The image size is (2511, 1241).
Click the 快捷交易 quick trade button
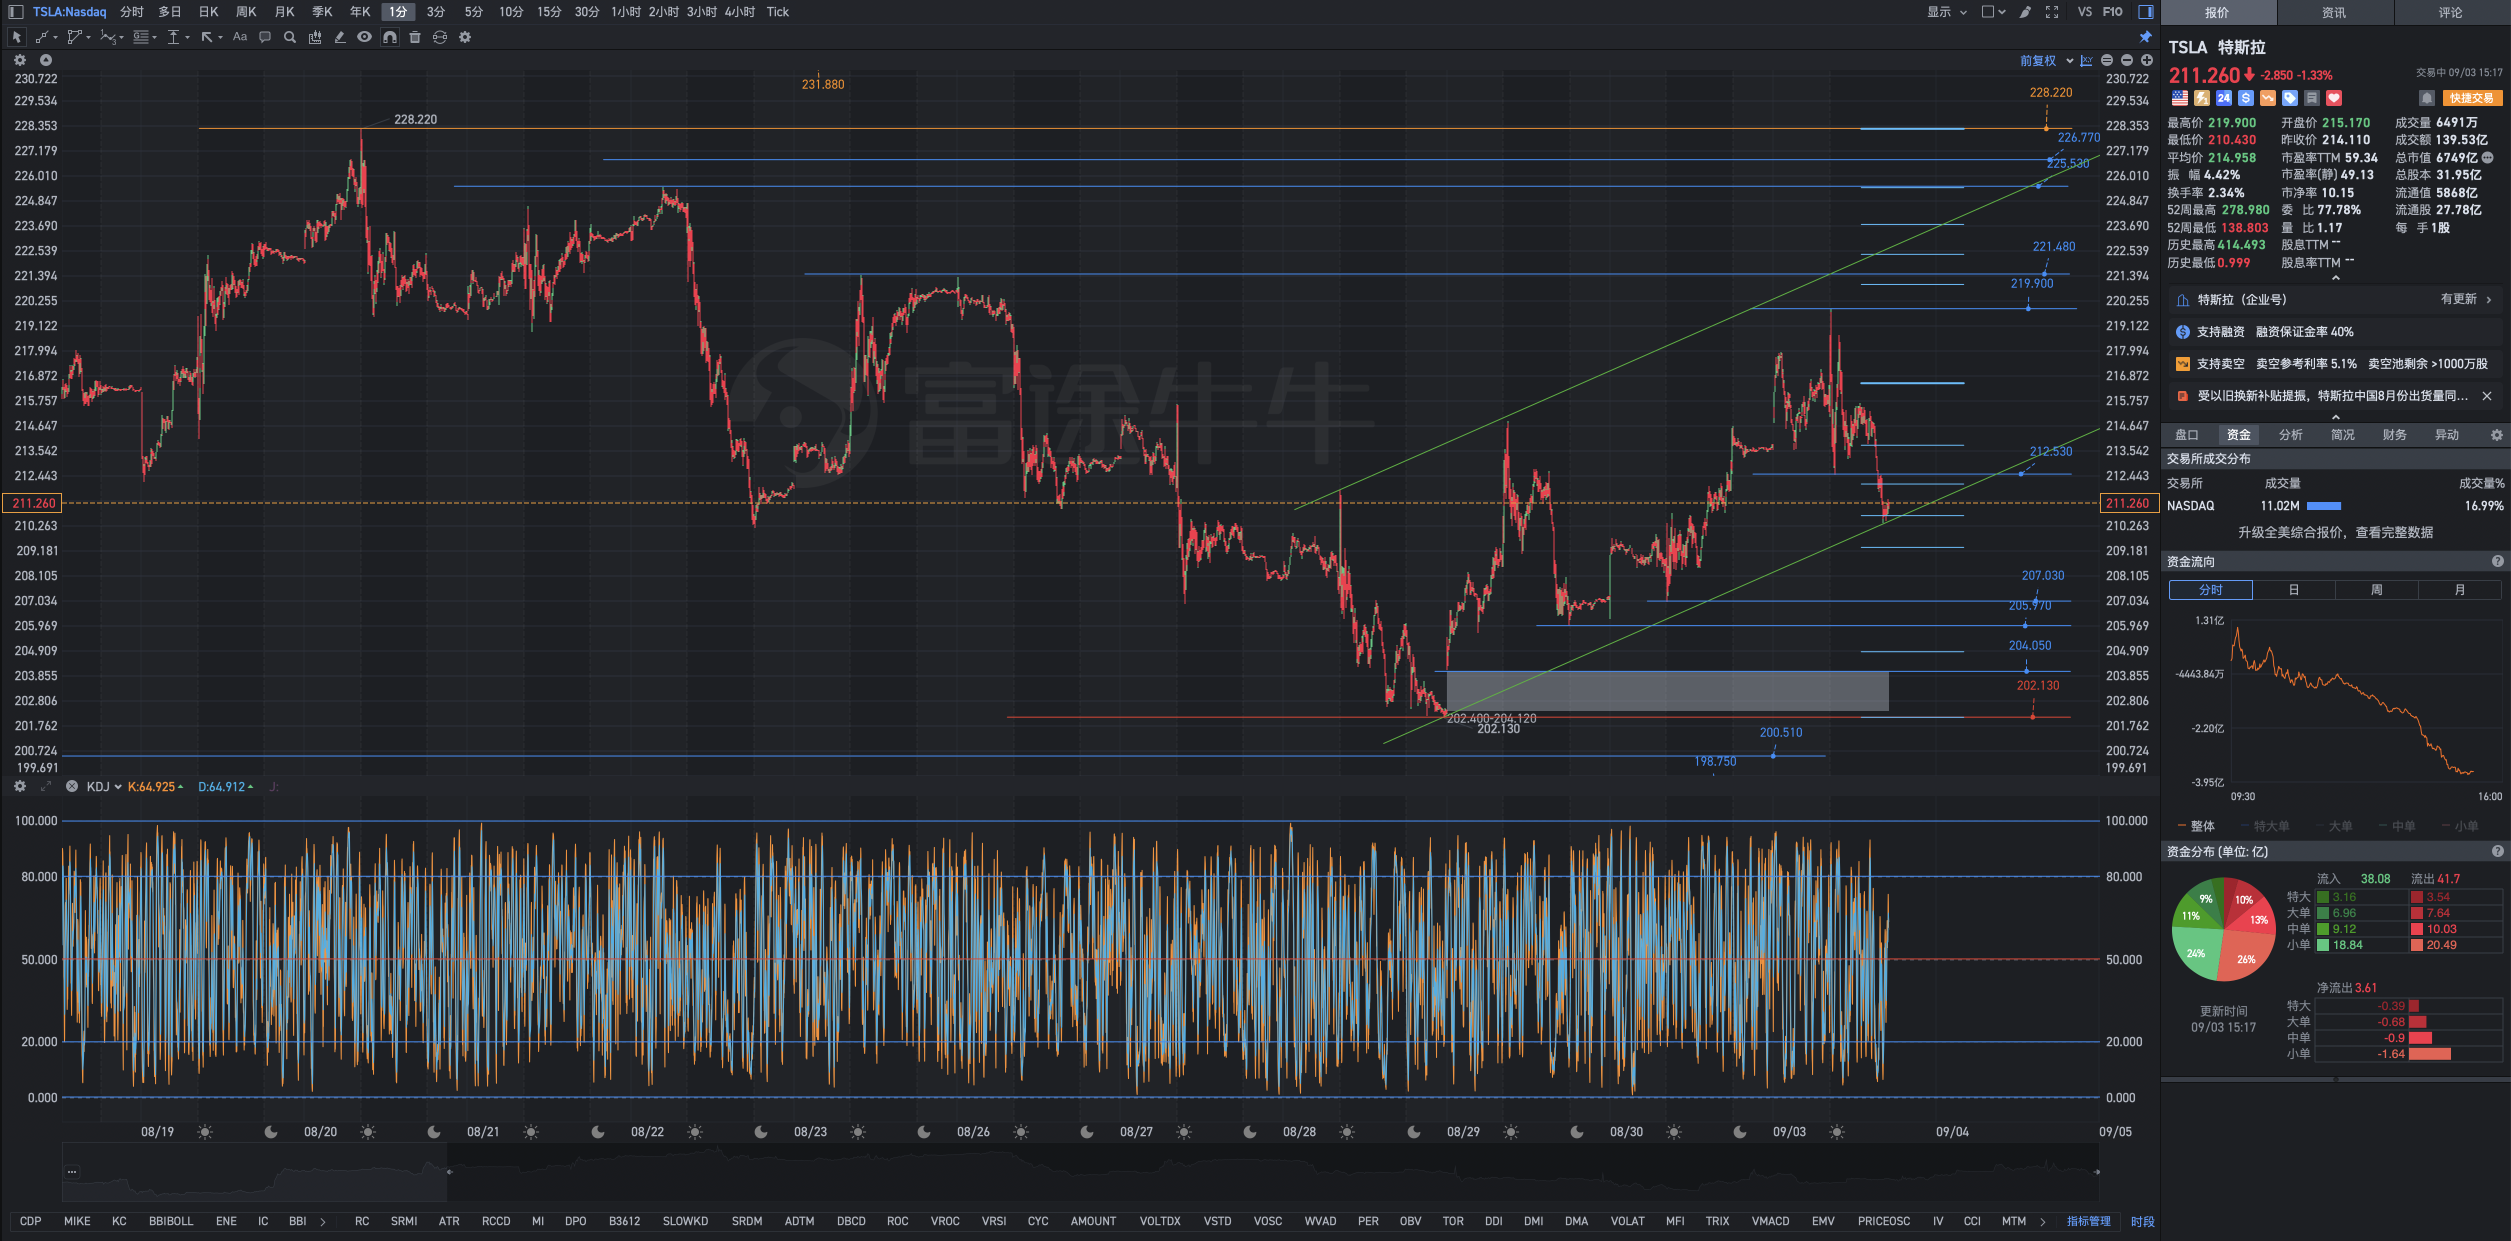(x=2472, y=98)
